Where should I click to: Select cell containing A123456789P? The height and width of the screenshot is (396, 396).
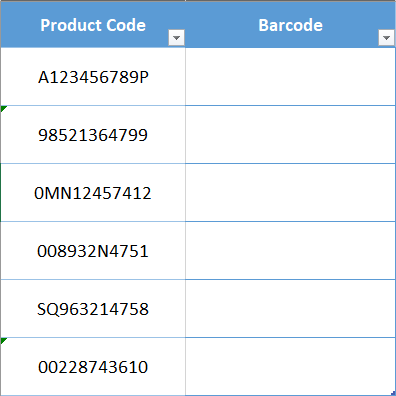coord(93,77)
